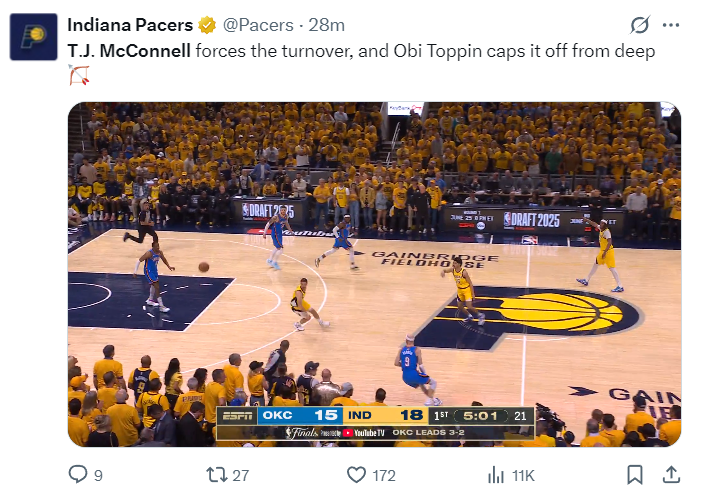Image resolution: width=701 pixels, height=498 pixels.
Task: Bookmark this Pacers post
Action: (634, 475)
